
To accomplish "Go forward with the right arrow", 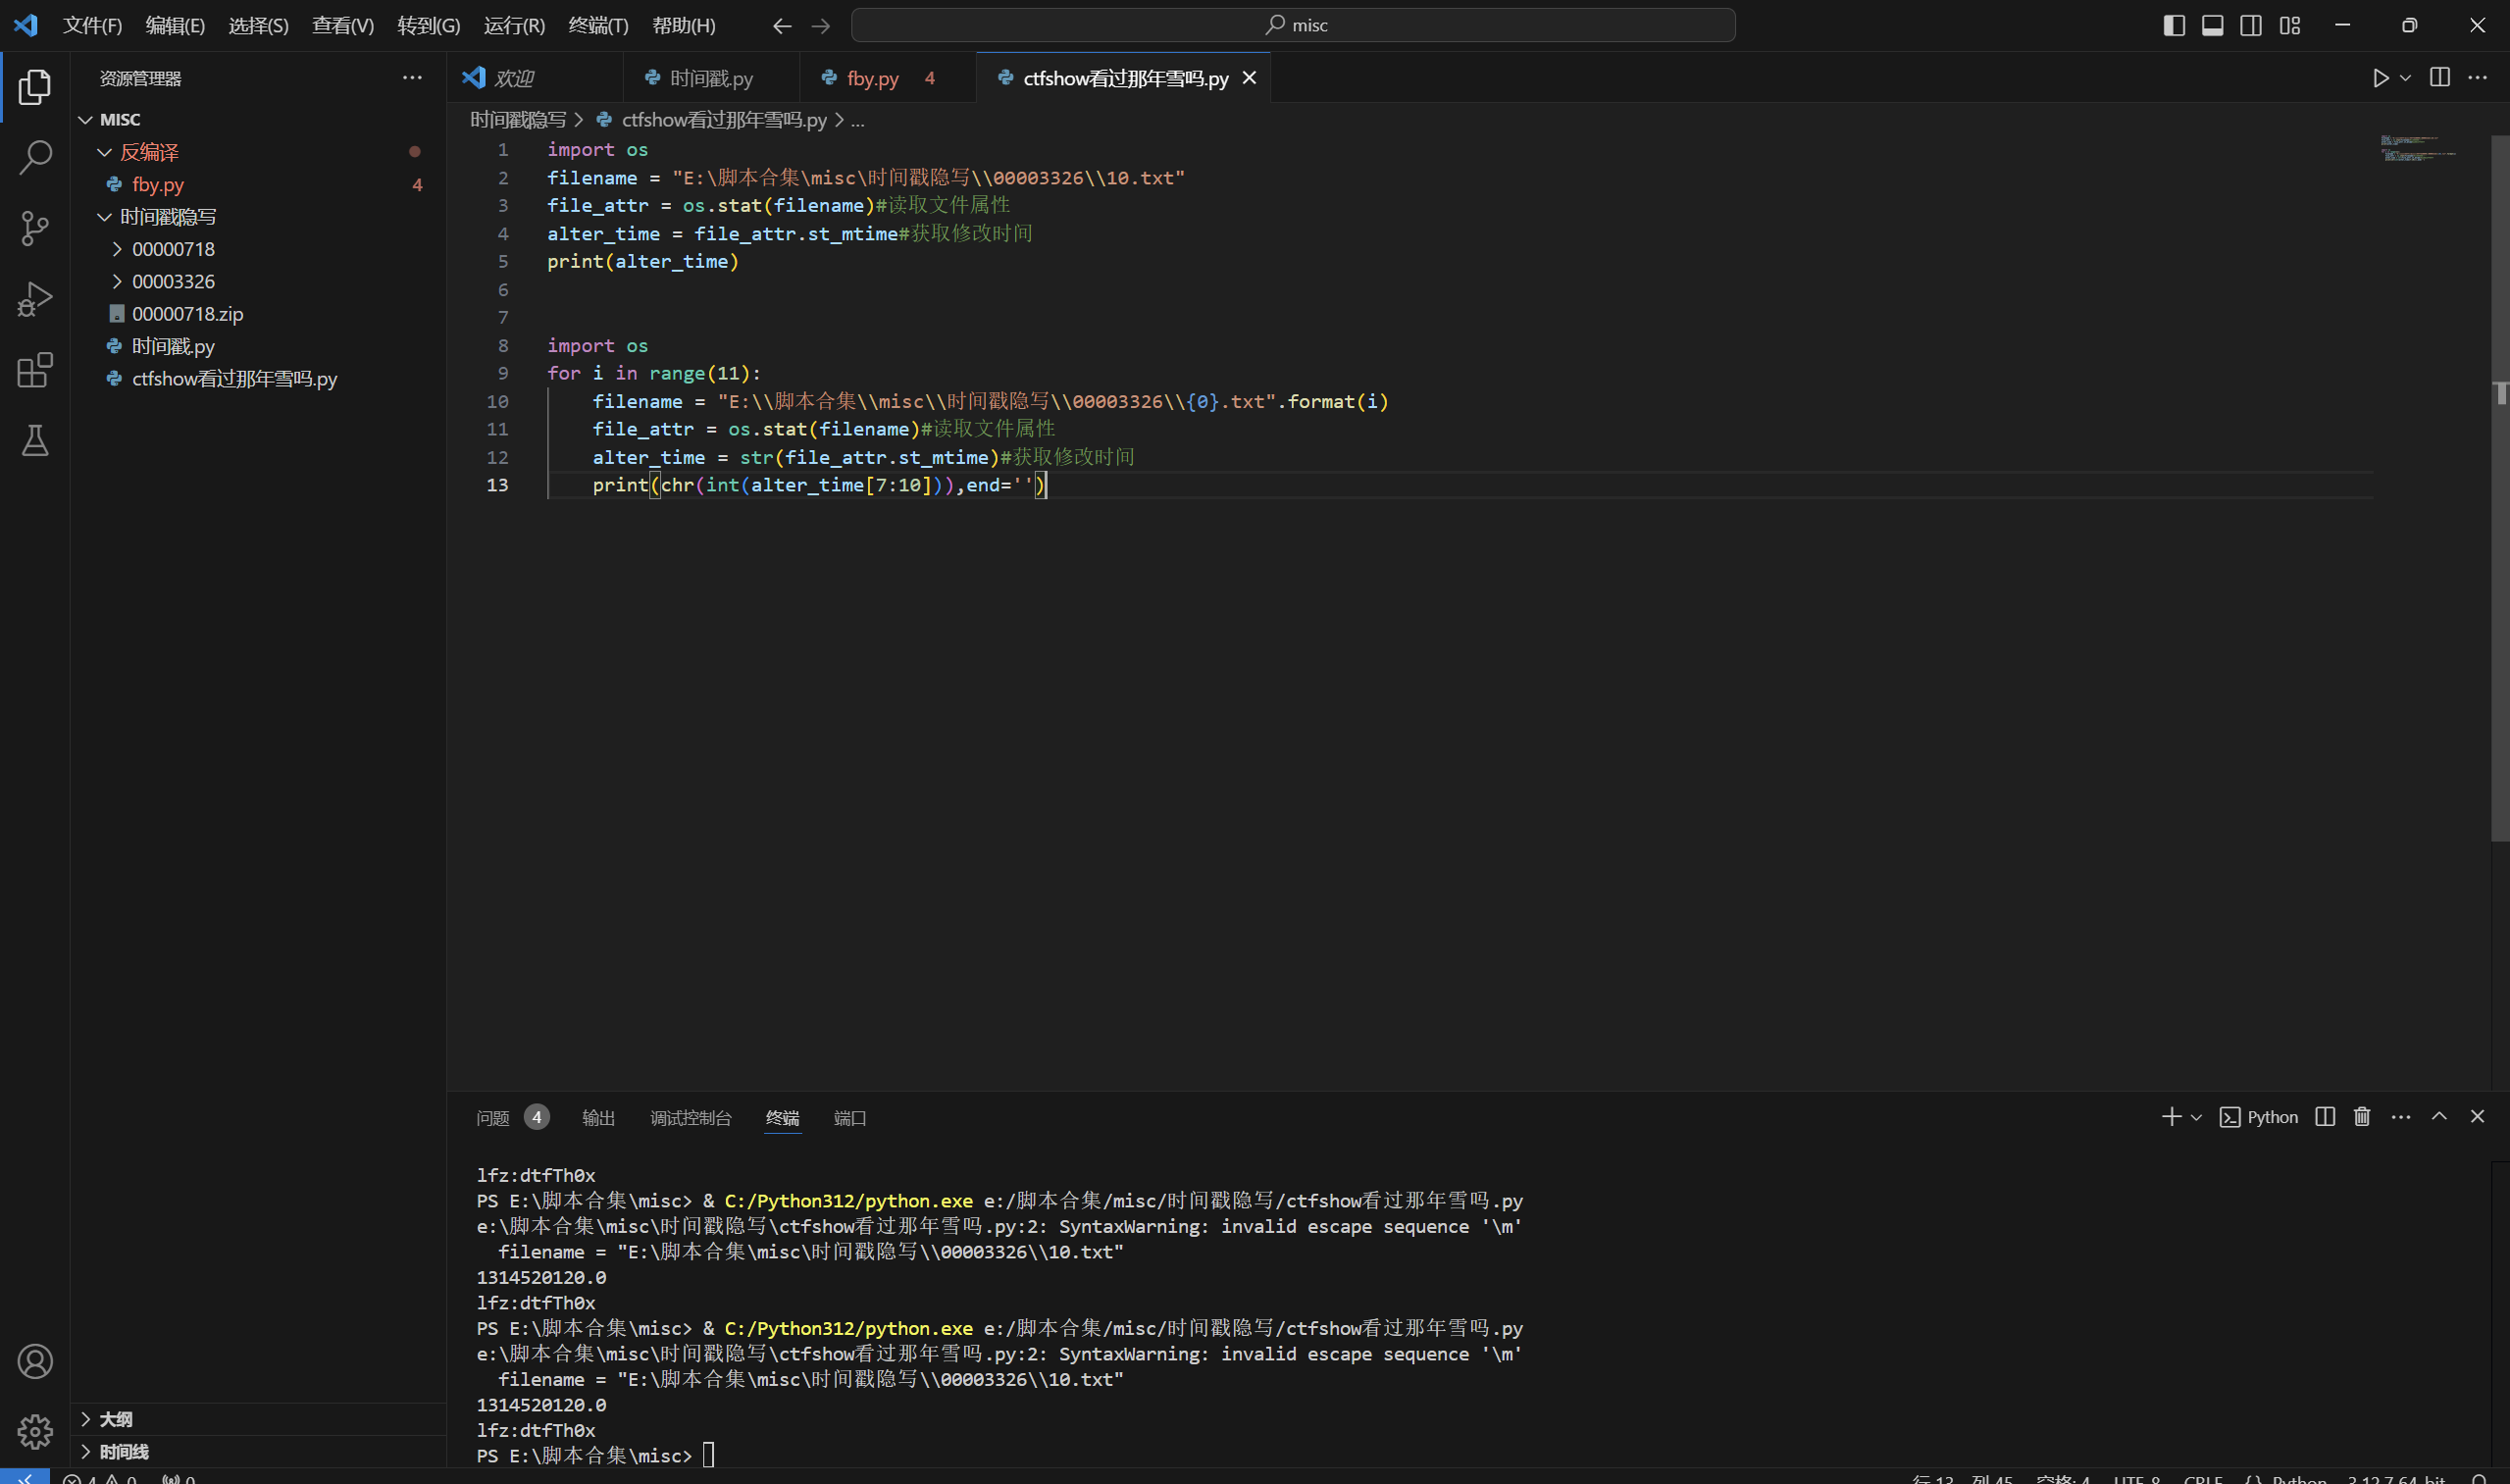I will [x=821, y=26].
